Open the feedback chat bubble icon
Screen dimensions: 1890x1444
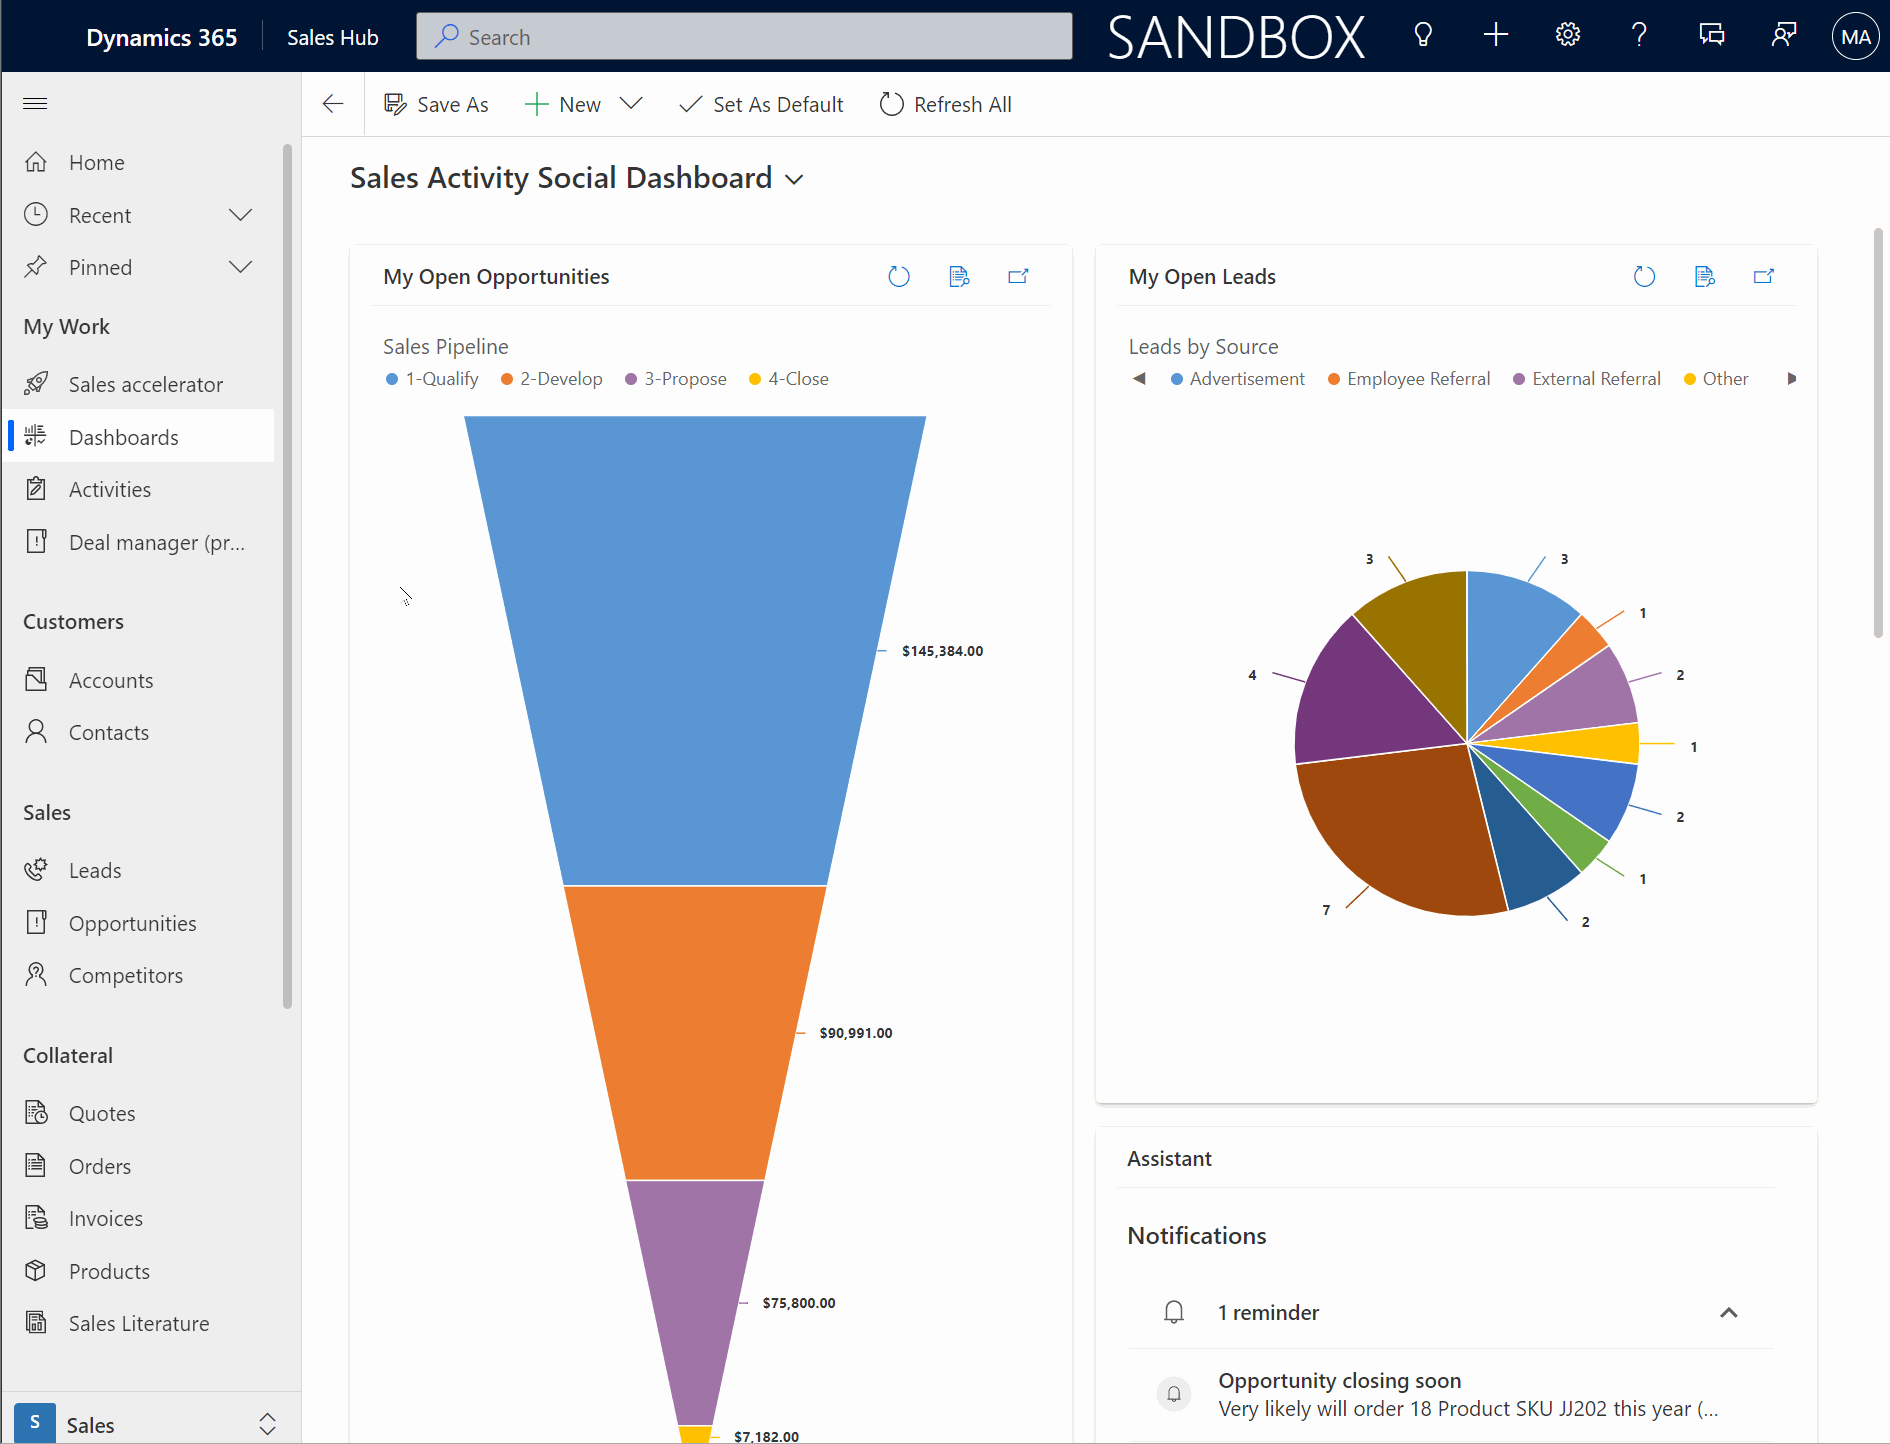(x=1711, y=35)
